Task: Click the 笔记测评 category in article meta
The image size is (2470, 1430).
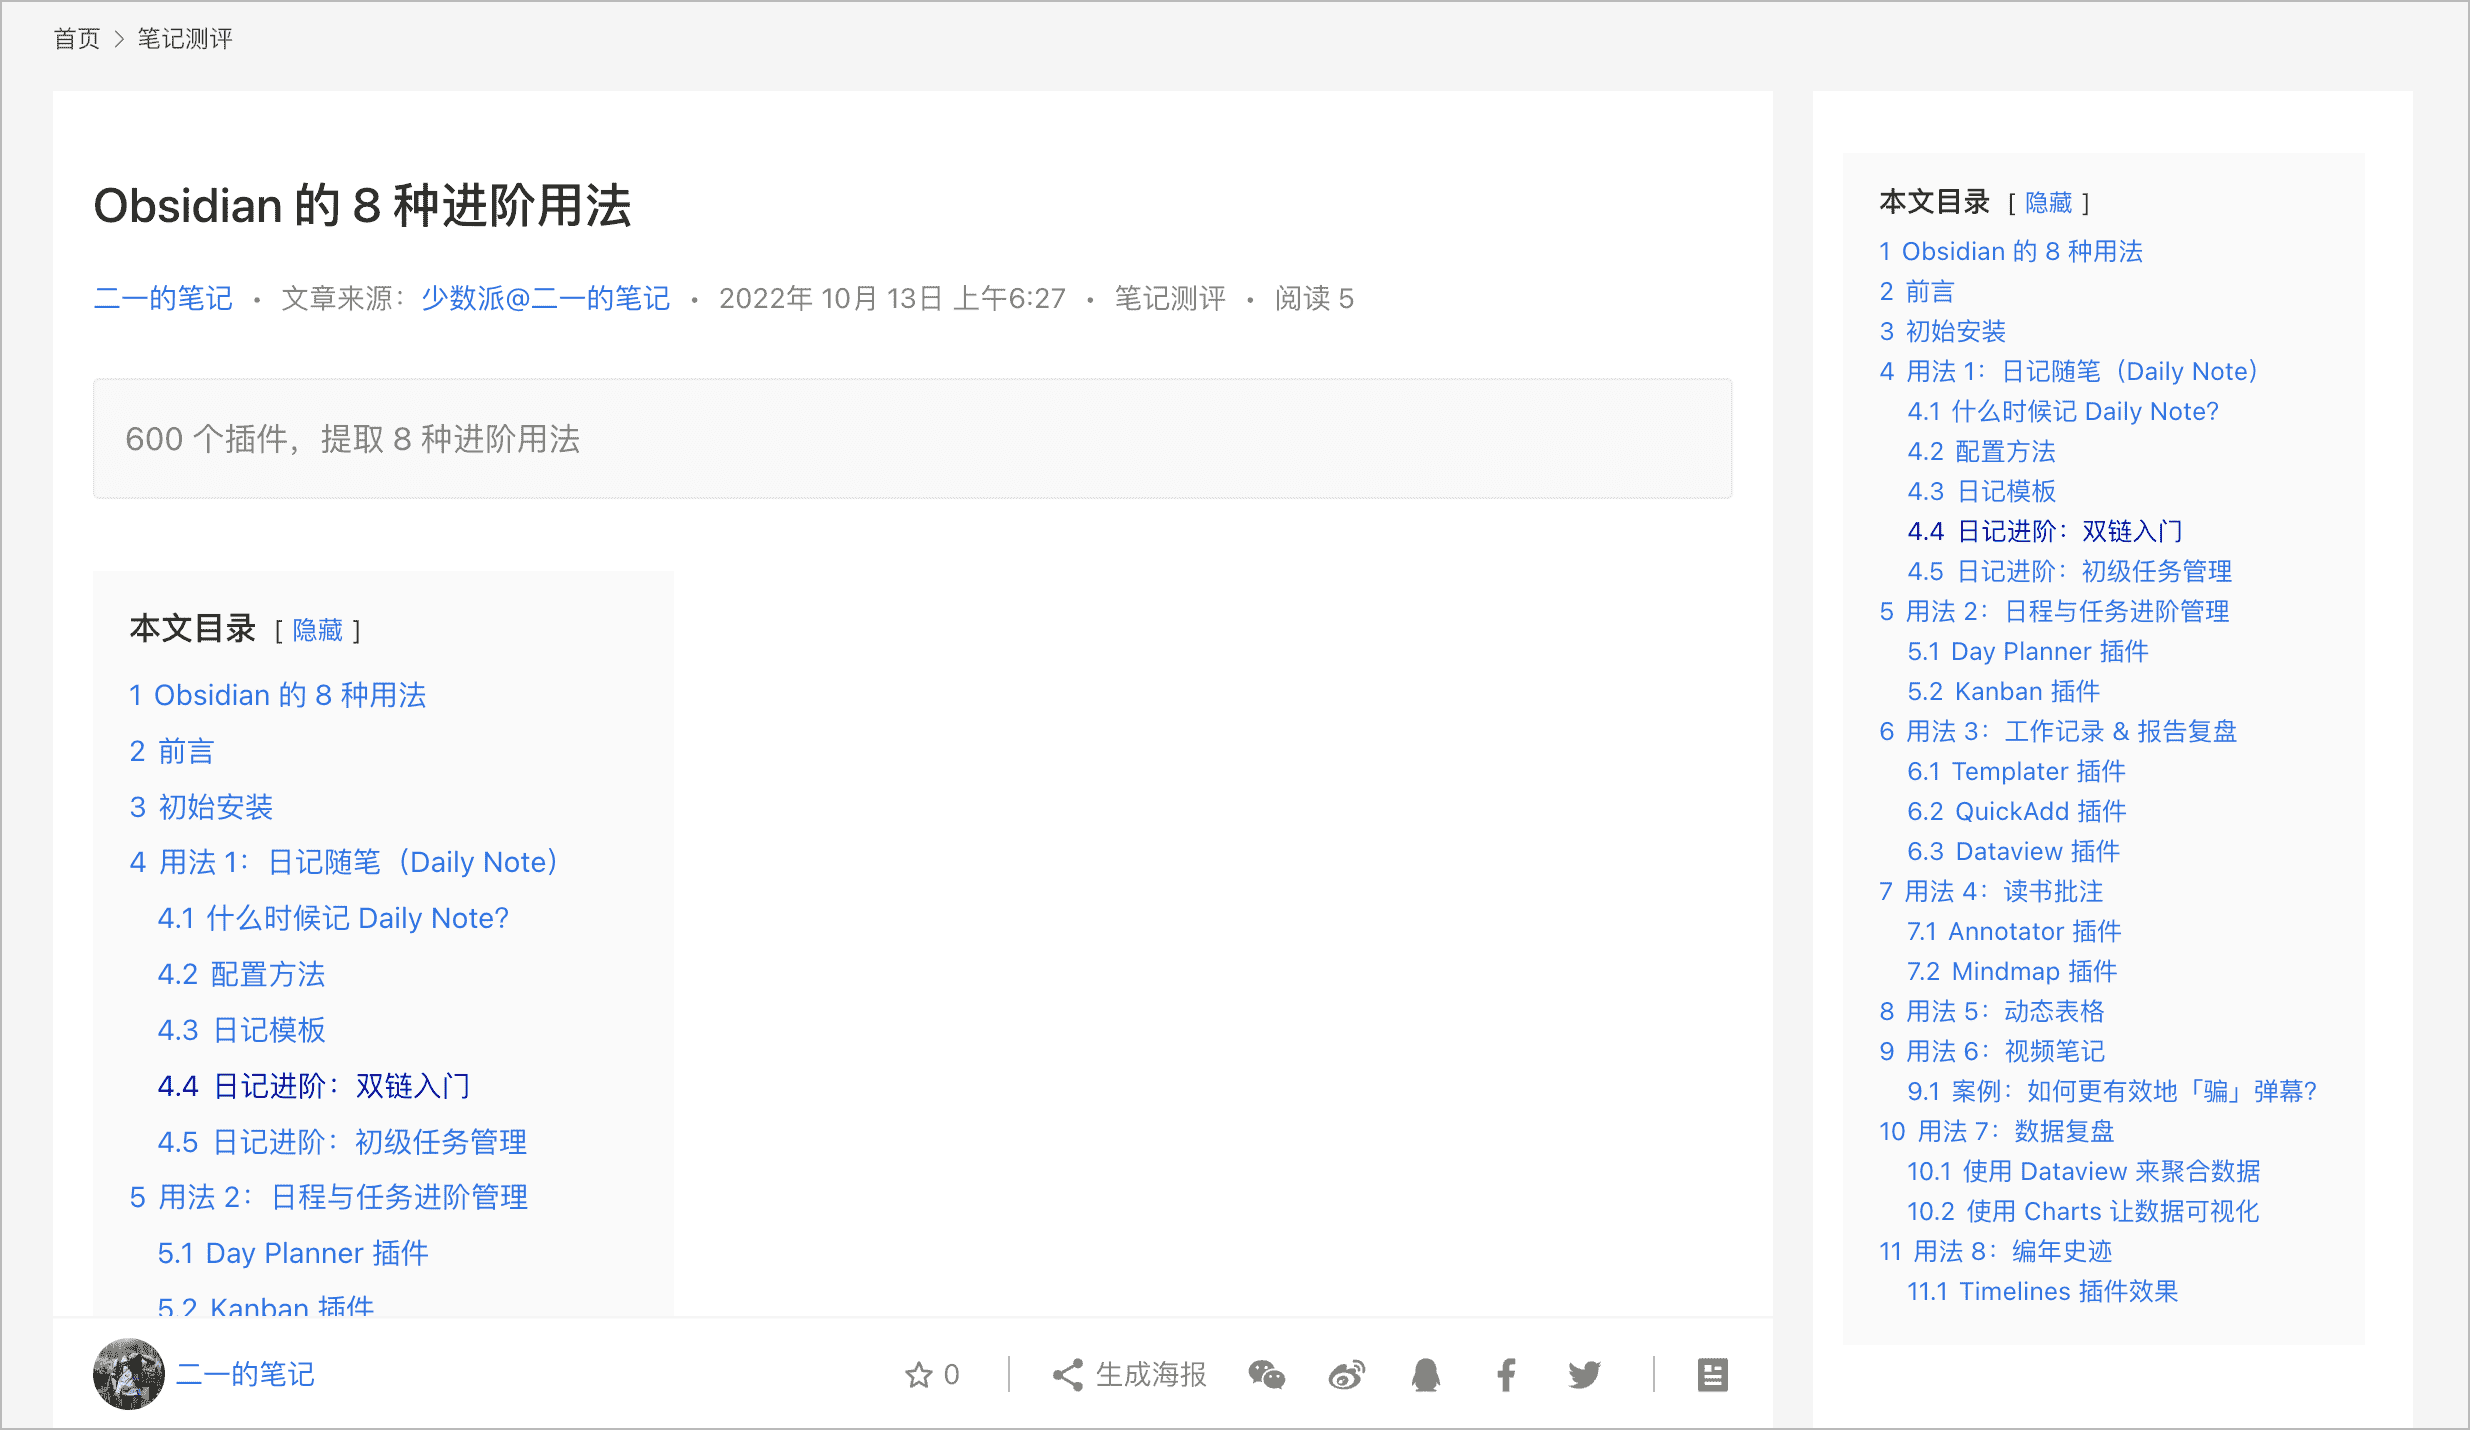Action: tap(1170, 298)
